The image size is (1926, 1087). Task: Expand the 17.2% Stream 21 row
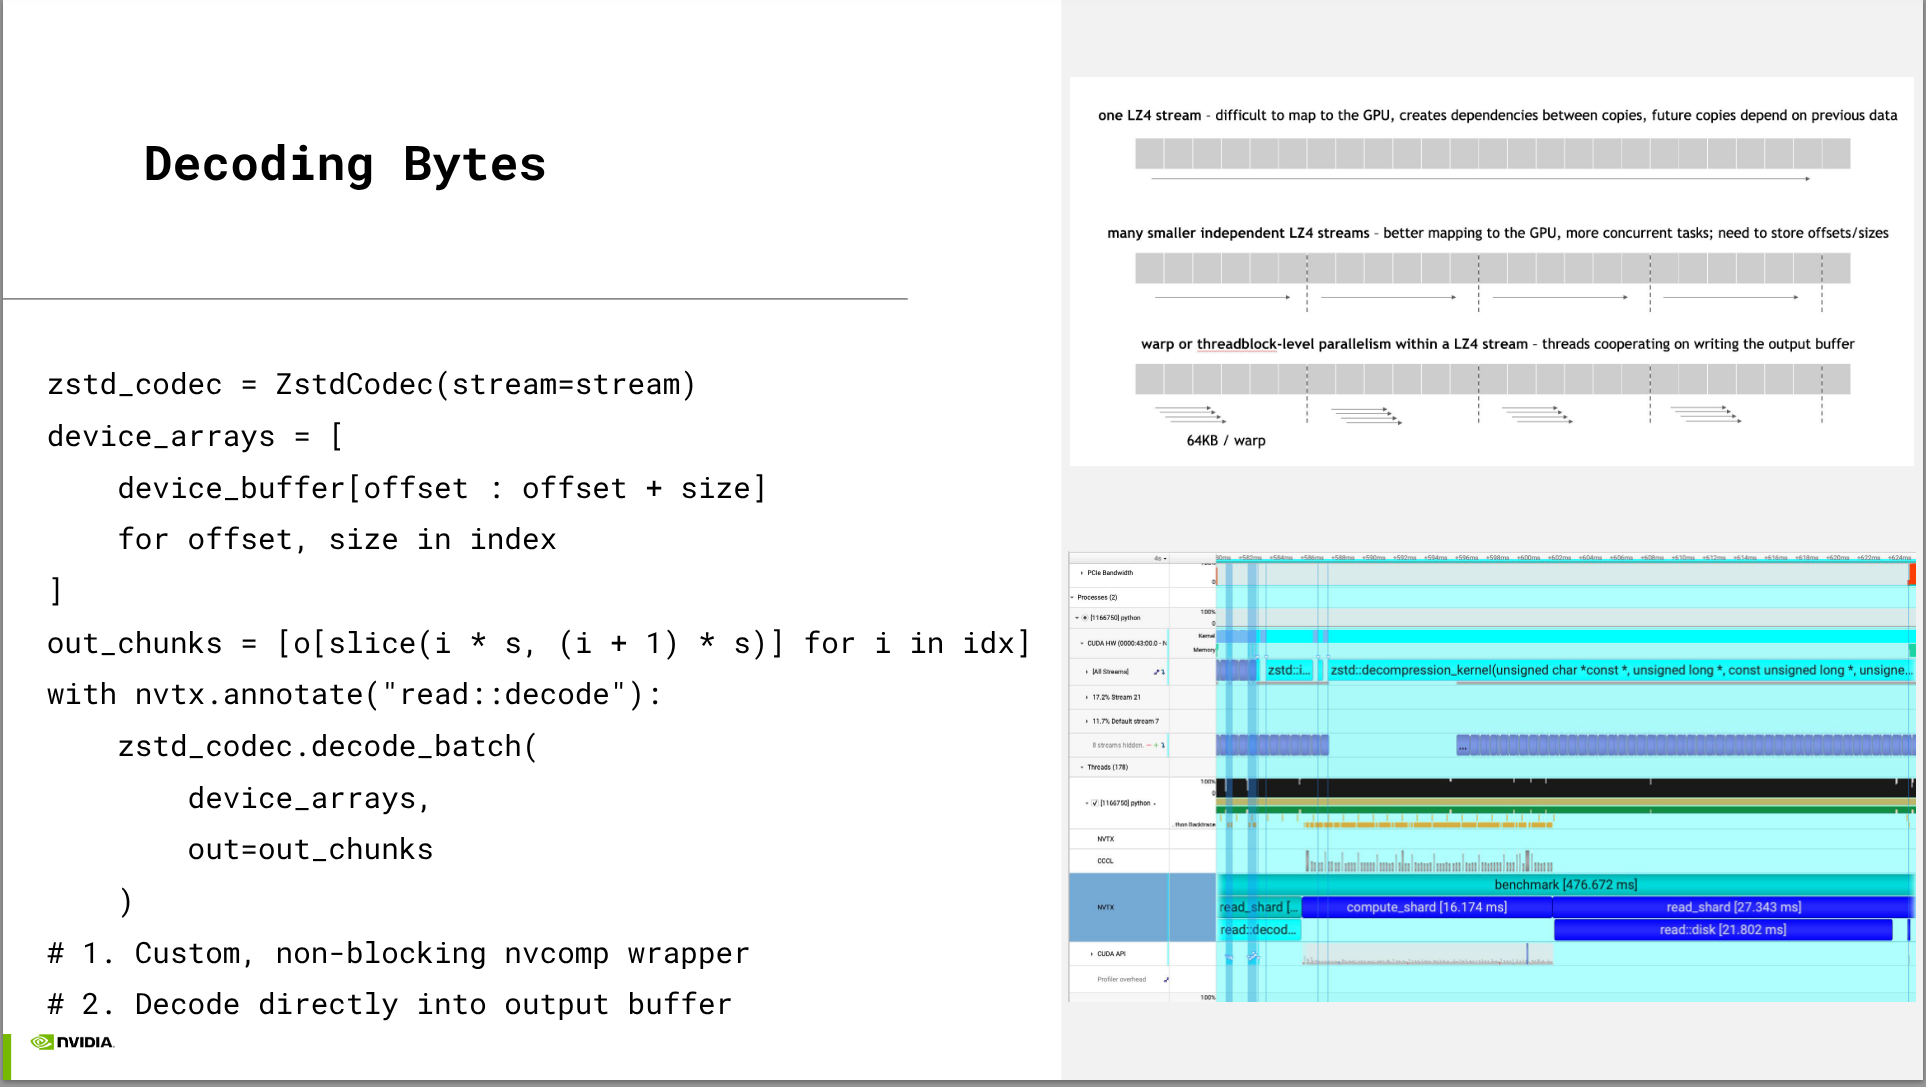pos(1086,697)
